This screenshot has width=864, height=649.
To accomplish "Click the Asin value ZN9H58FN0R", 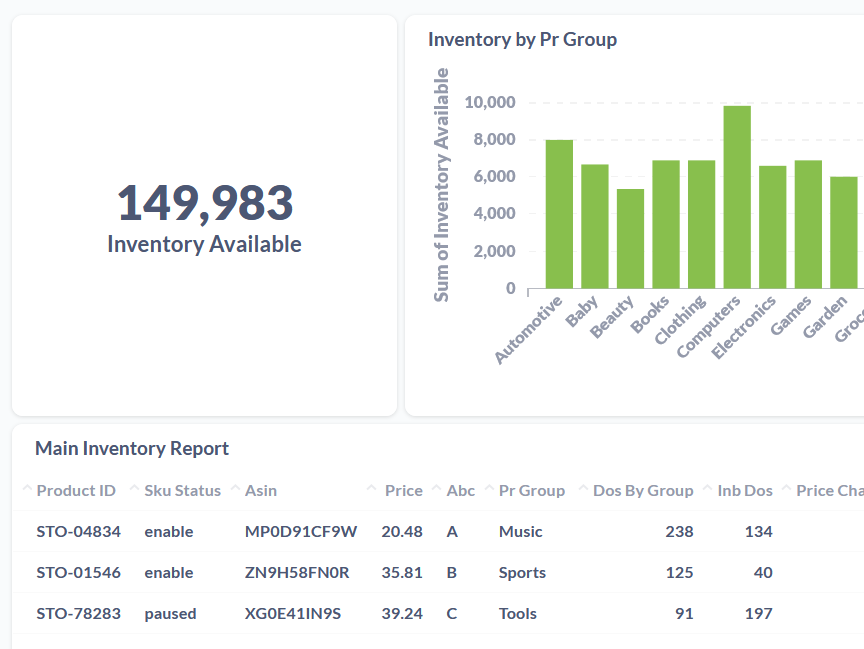I will point(297,572).
